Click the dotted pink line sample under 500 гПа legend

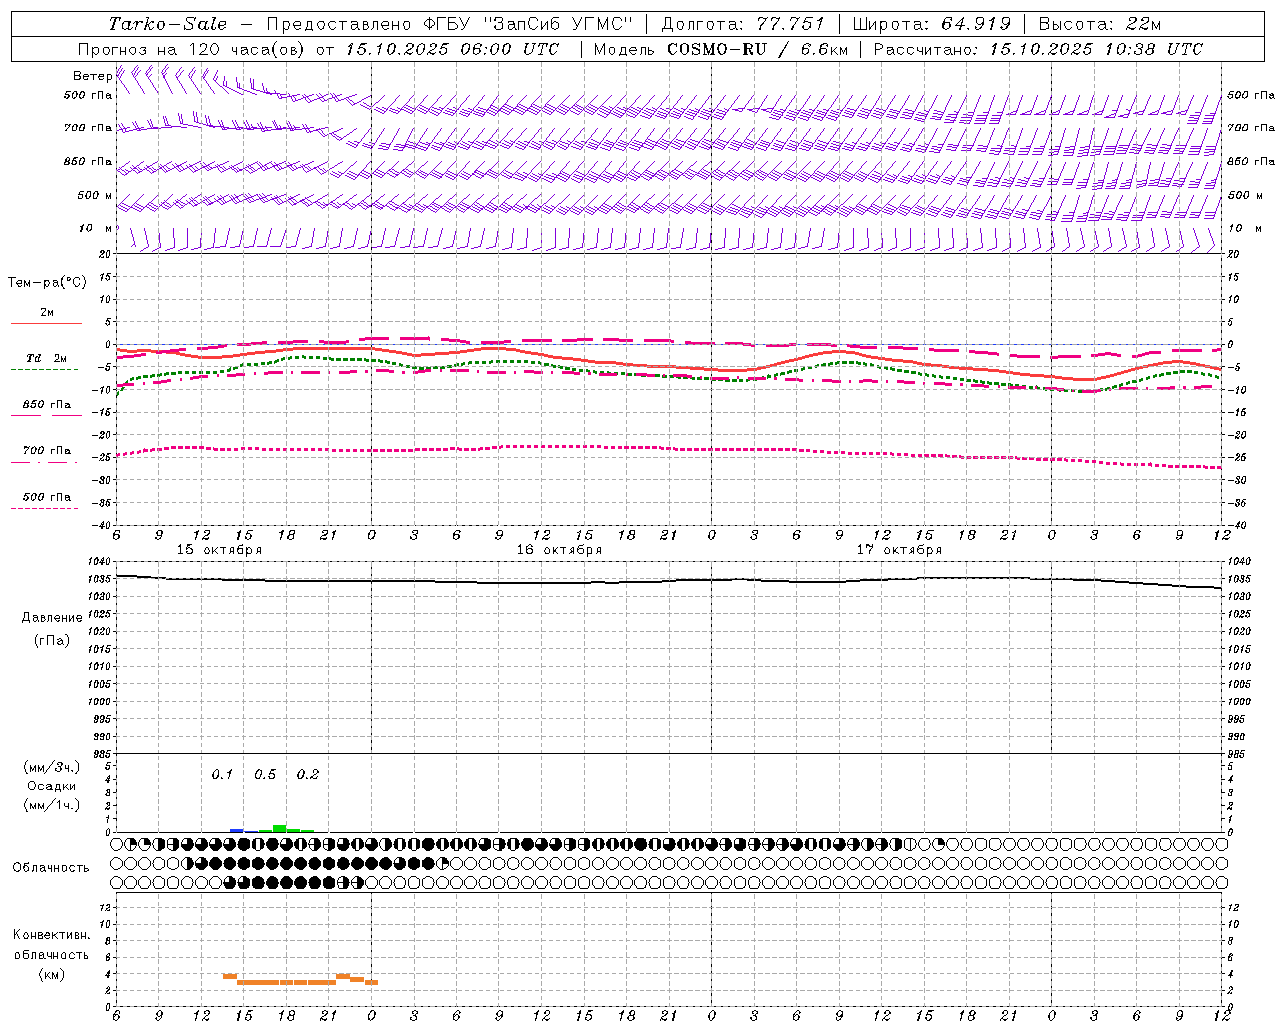coord(45,508)
